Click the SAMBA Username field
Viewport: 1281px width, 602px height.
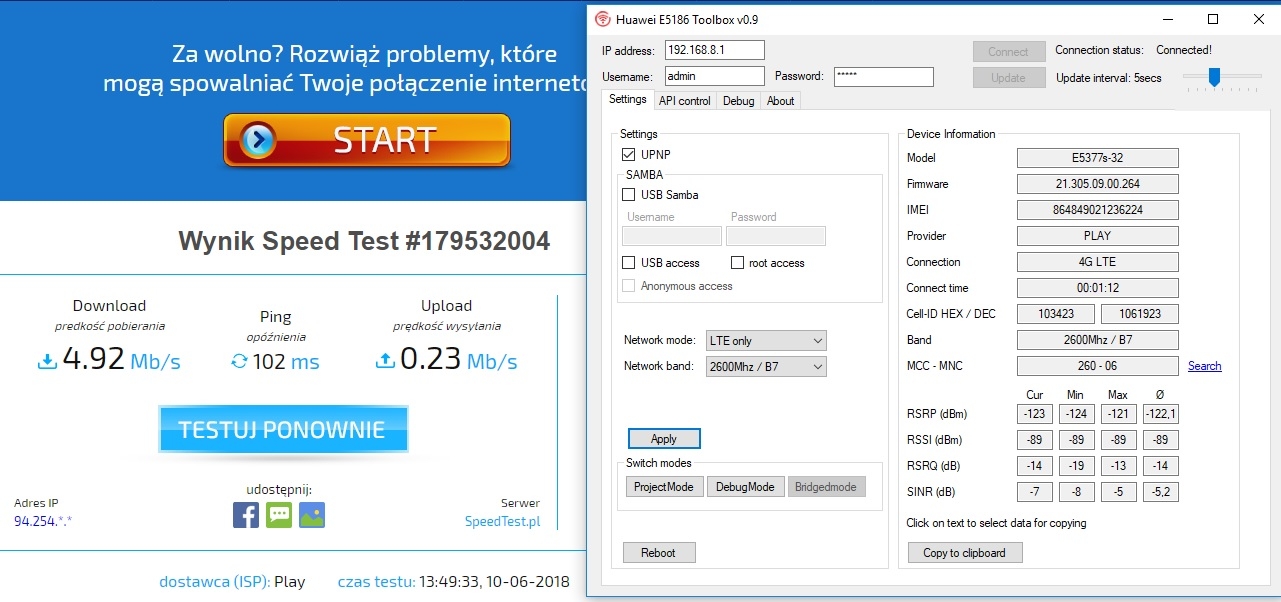[x=672, y=236]
